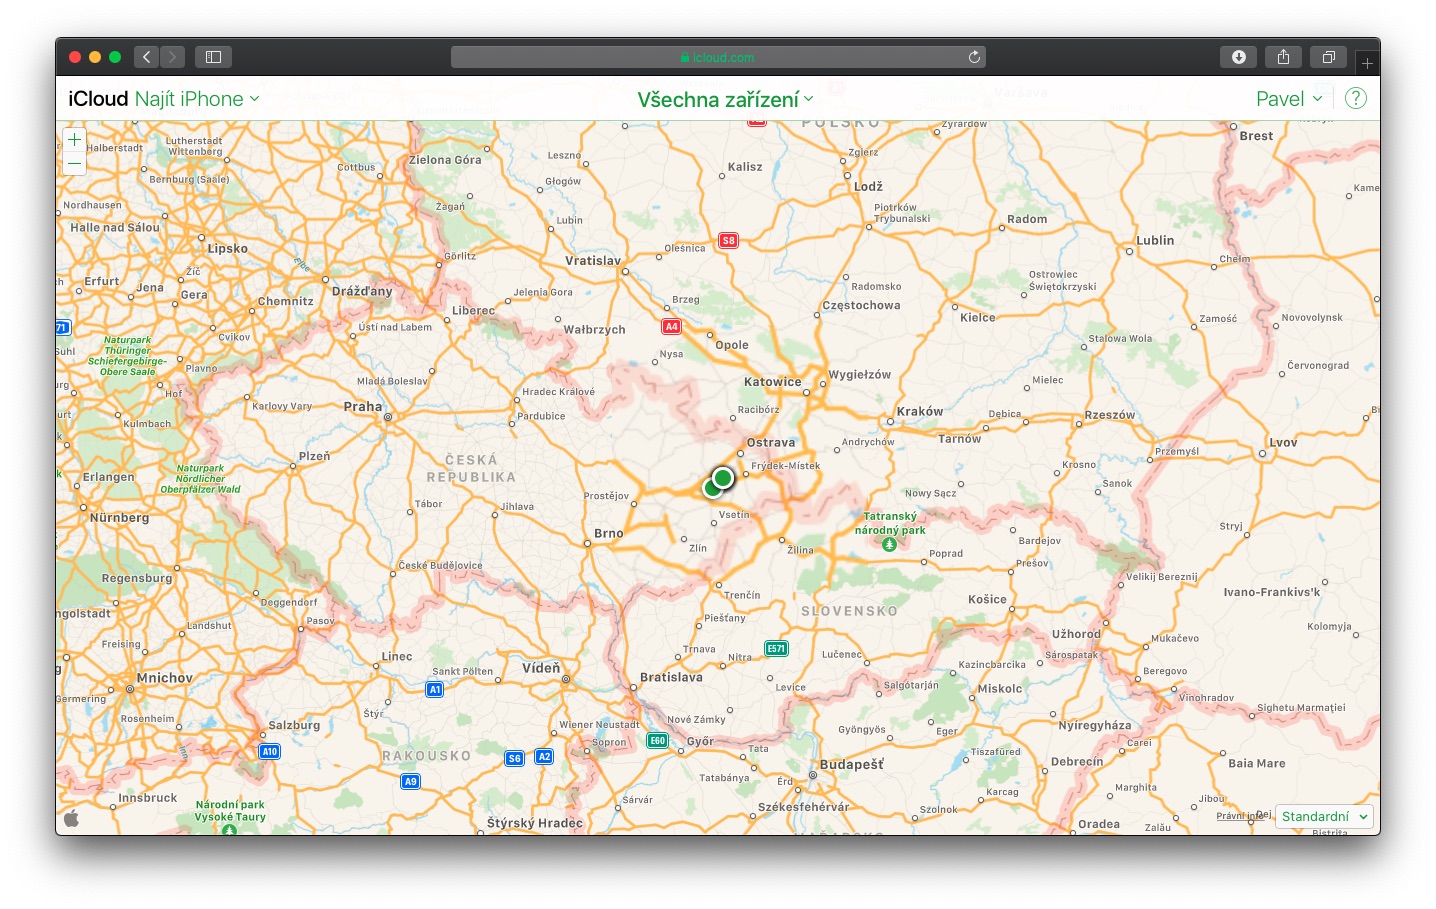Open the Safari downloads button
This screenshot has width=1436, height=909.
(x=1238, y=57)
